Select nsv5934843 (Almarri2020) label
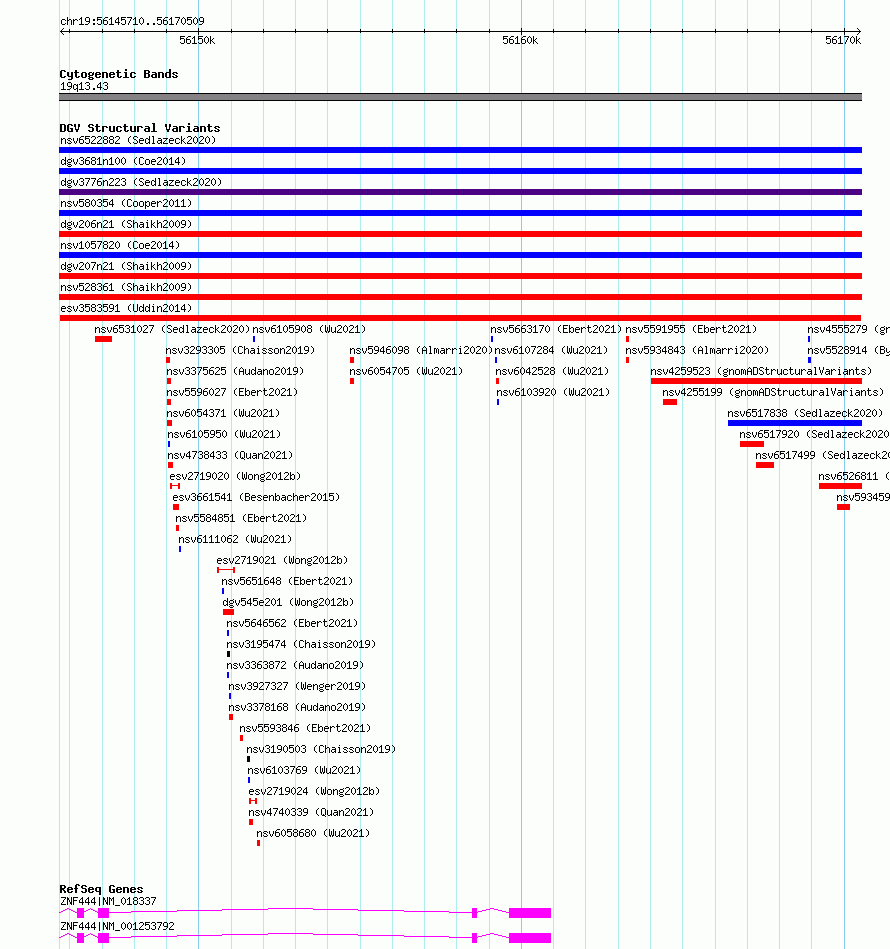Screen dimensions: 890x949 pos(697,350)
